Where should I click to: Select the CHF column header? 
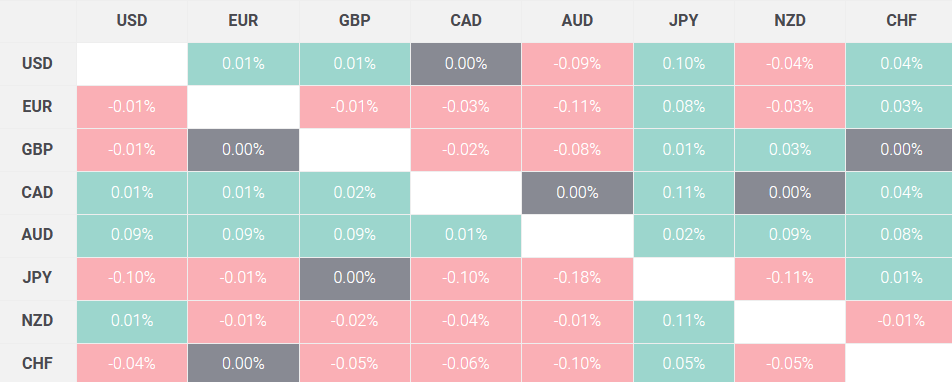tap(901, 21)
